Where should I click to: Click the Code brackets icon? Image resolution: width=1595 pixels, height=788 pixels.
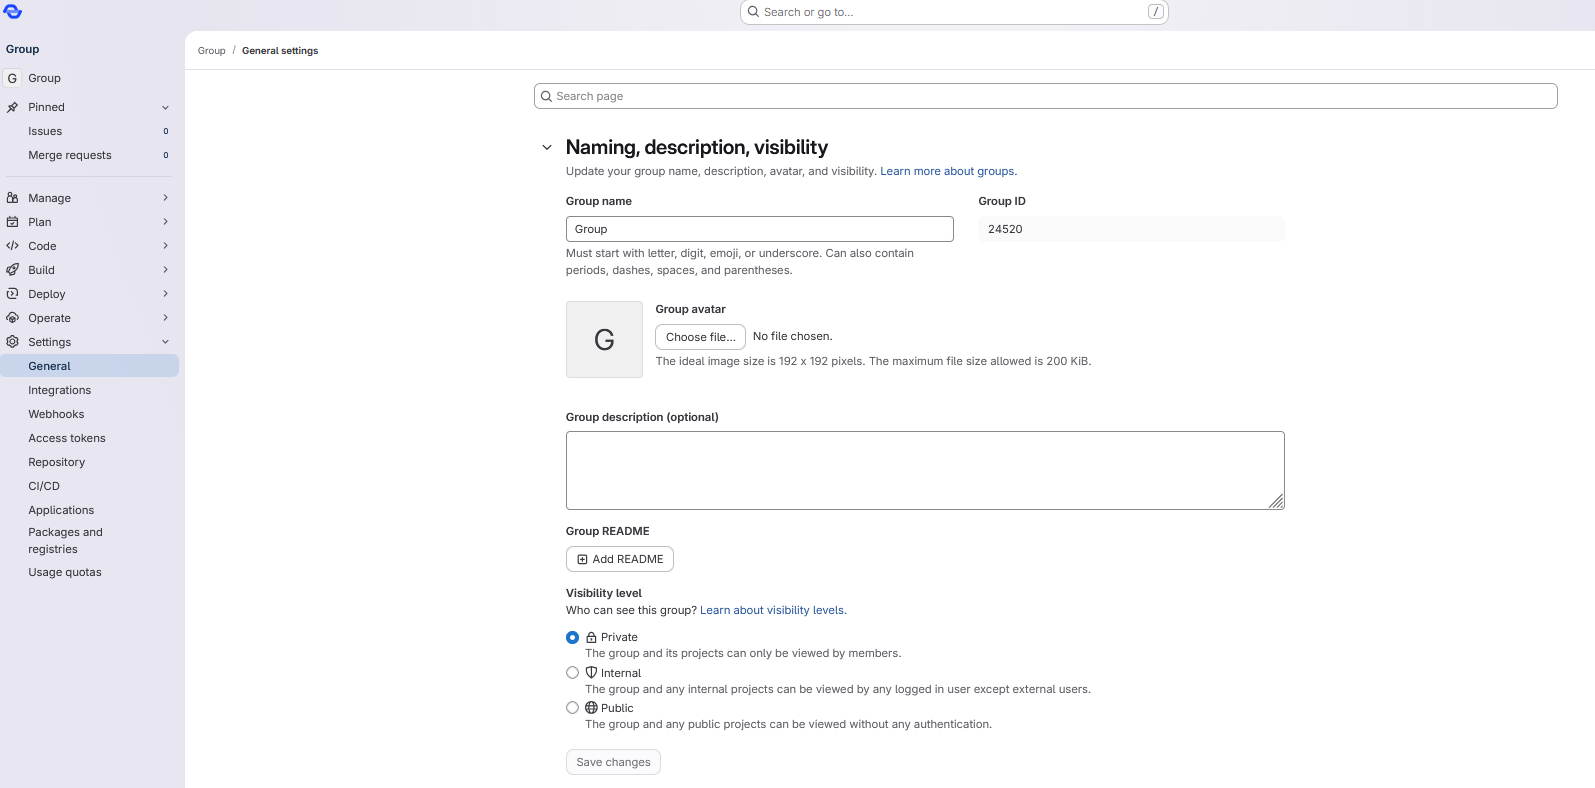click(12, 246)
